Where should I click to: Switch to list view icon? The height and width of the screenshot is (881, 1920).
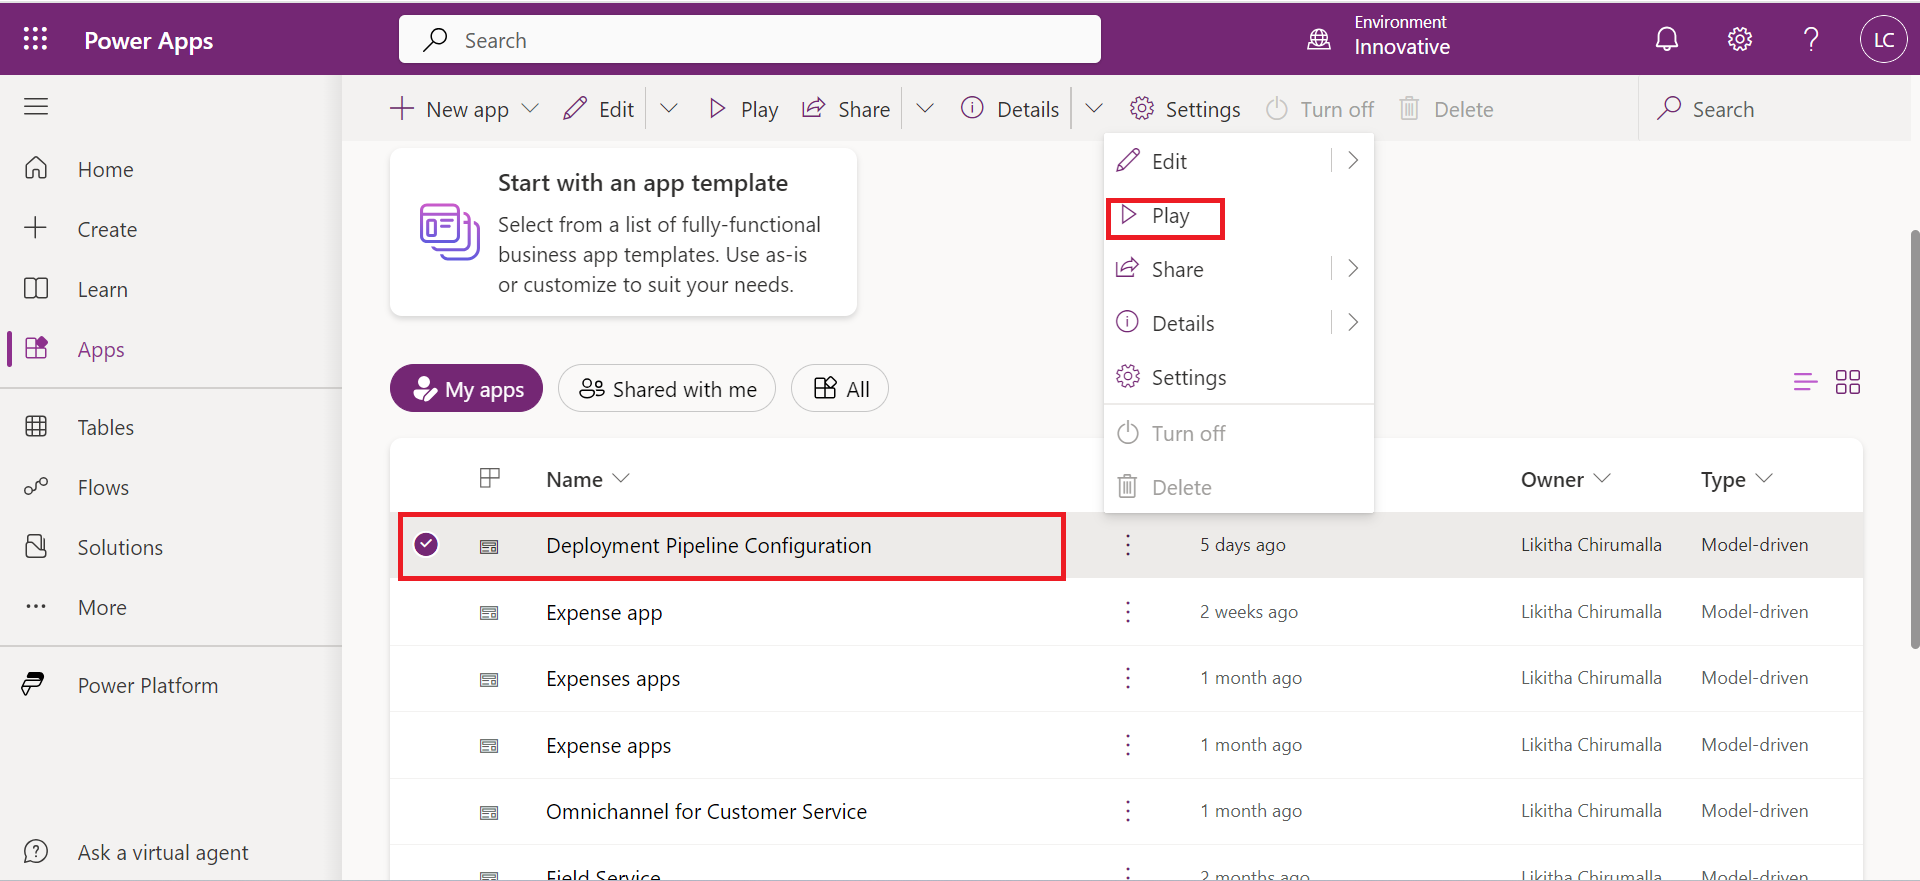(x=1804, y=382)
